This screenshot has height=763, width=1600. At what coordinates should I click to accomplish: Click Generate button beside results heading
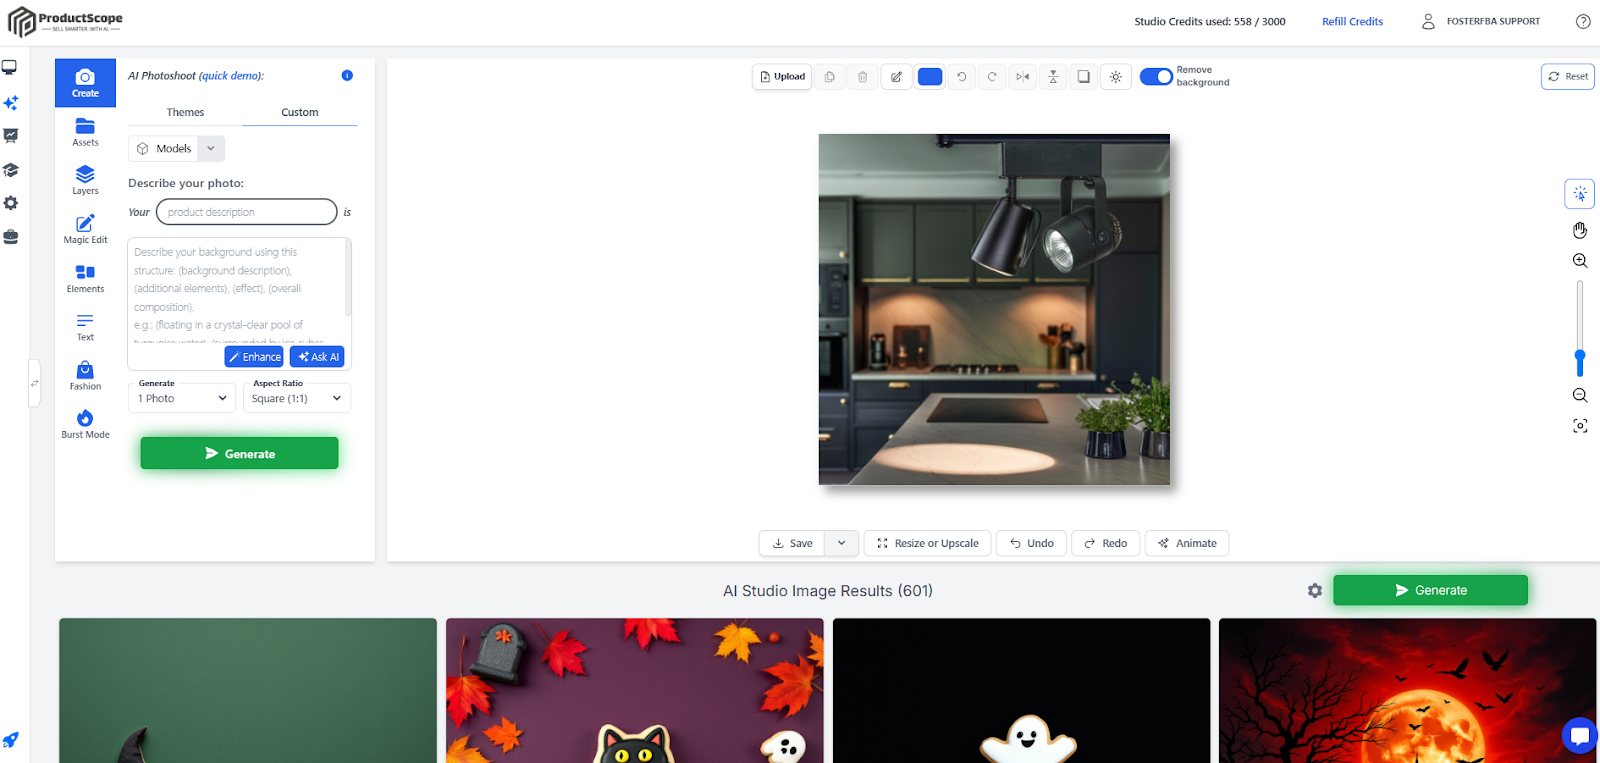(1430, 590)
